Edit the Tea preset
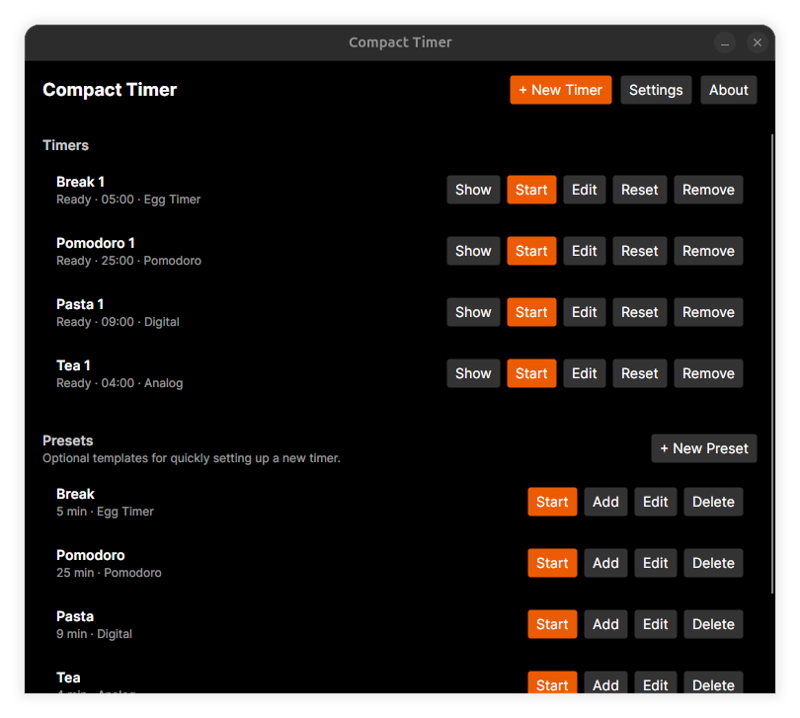This screenshot has width=800, height=718. [x=655, y=683]
